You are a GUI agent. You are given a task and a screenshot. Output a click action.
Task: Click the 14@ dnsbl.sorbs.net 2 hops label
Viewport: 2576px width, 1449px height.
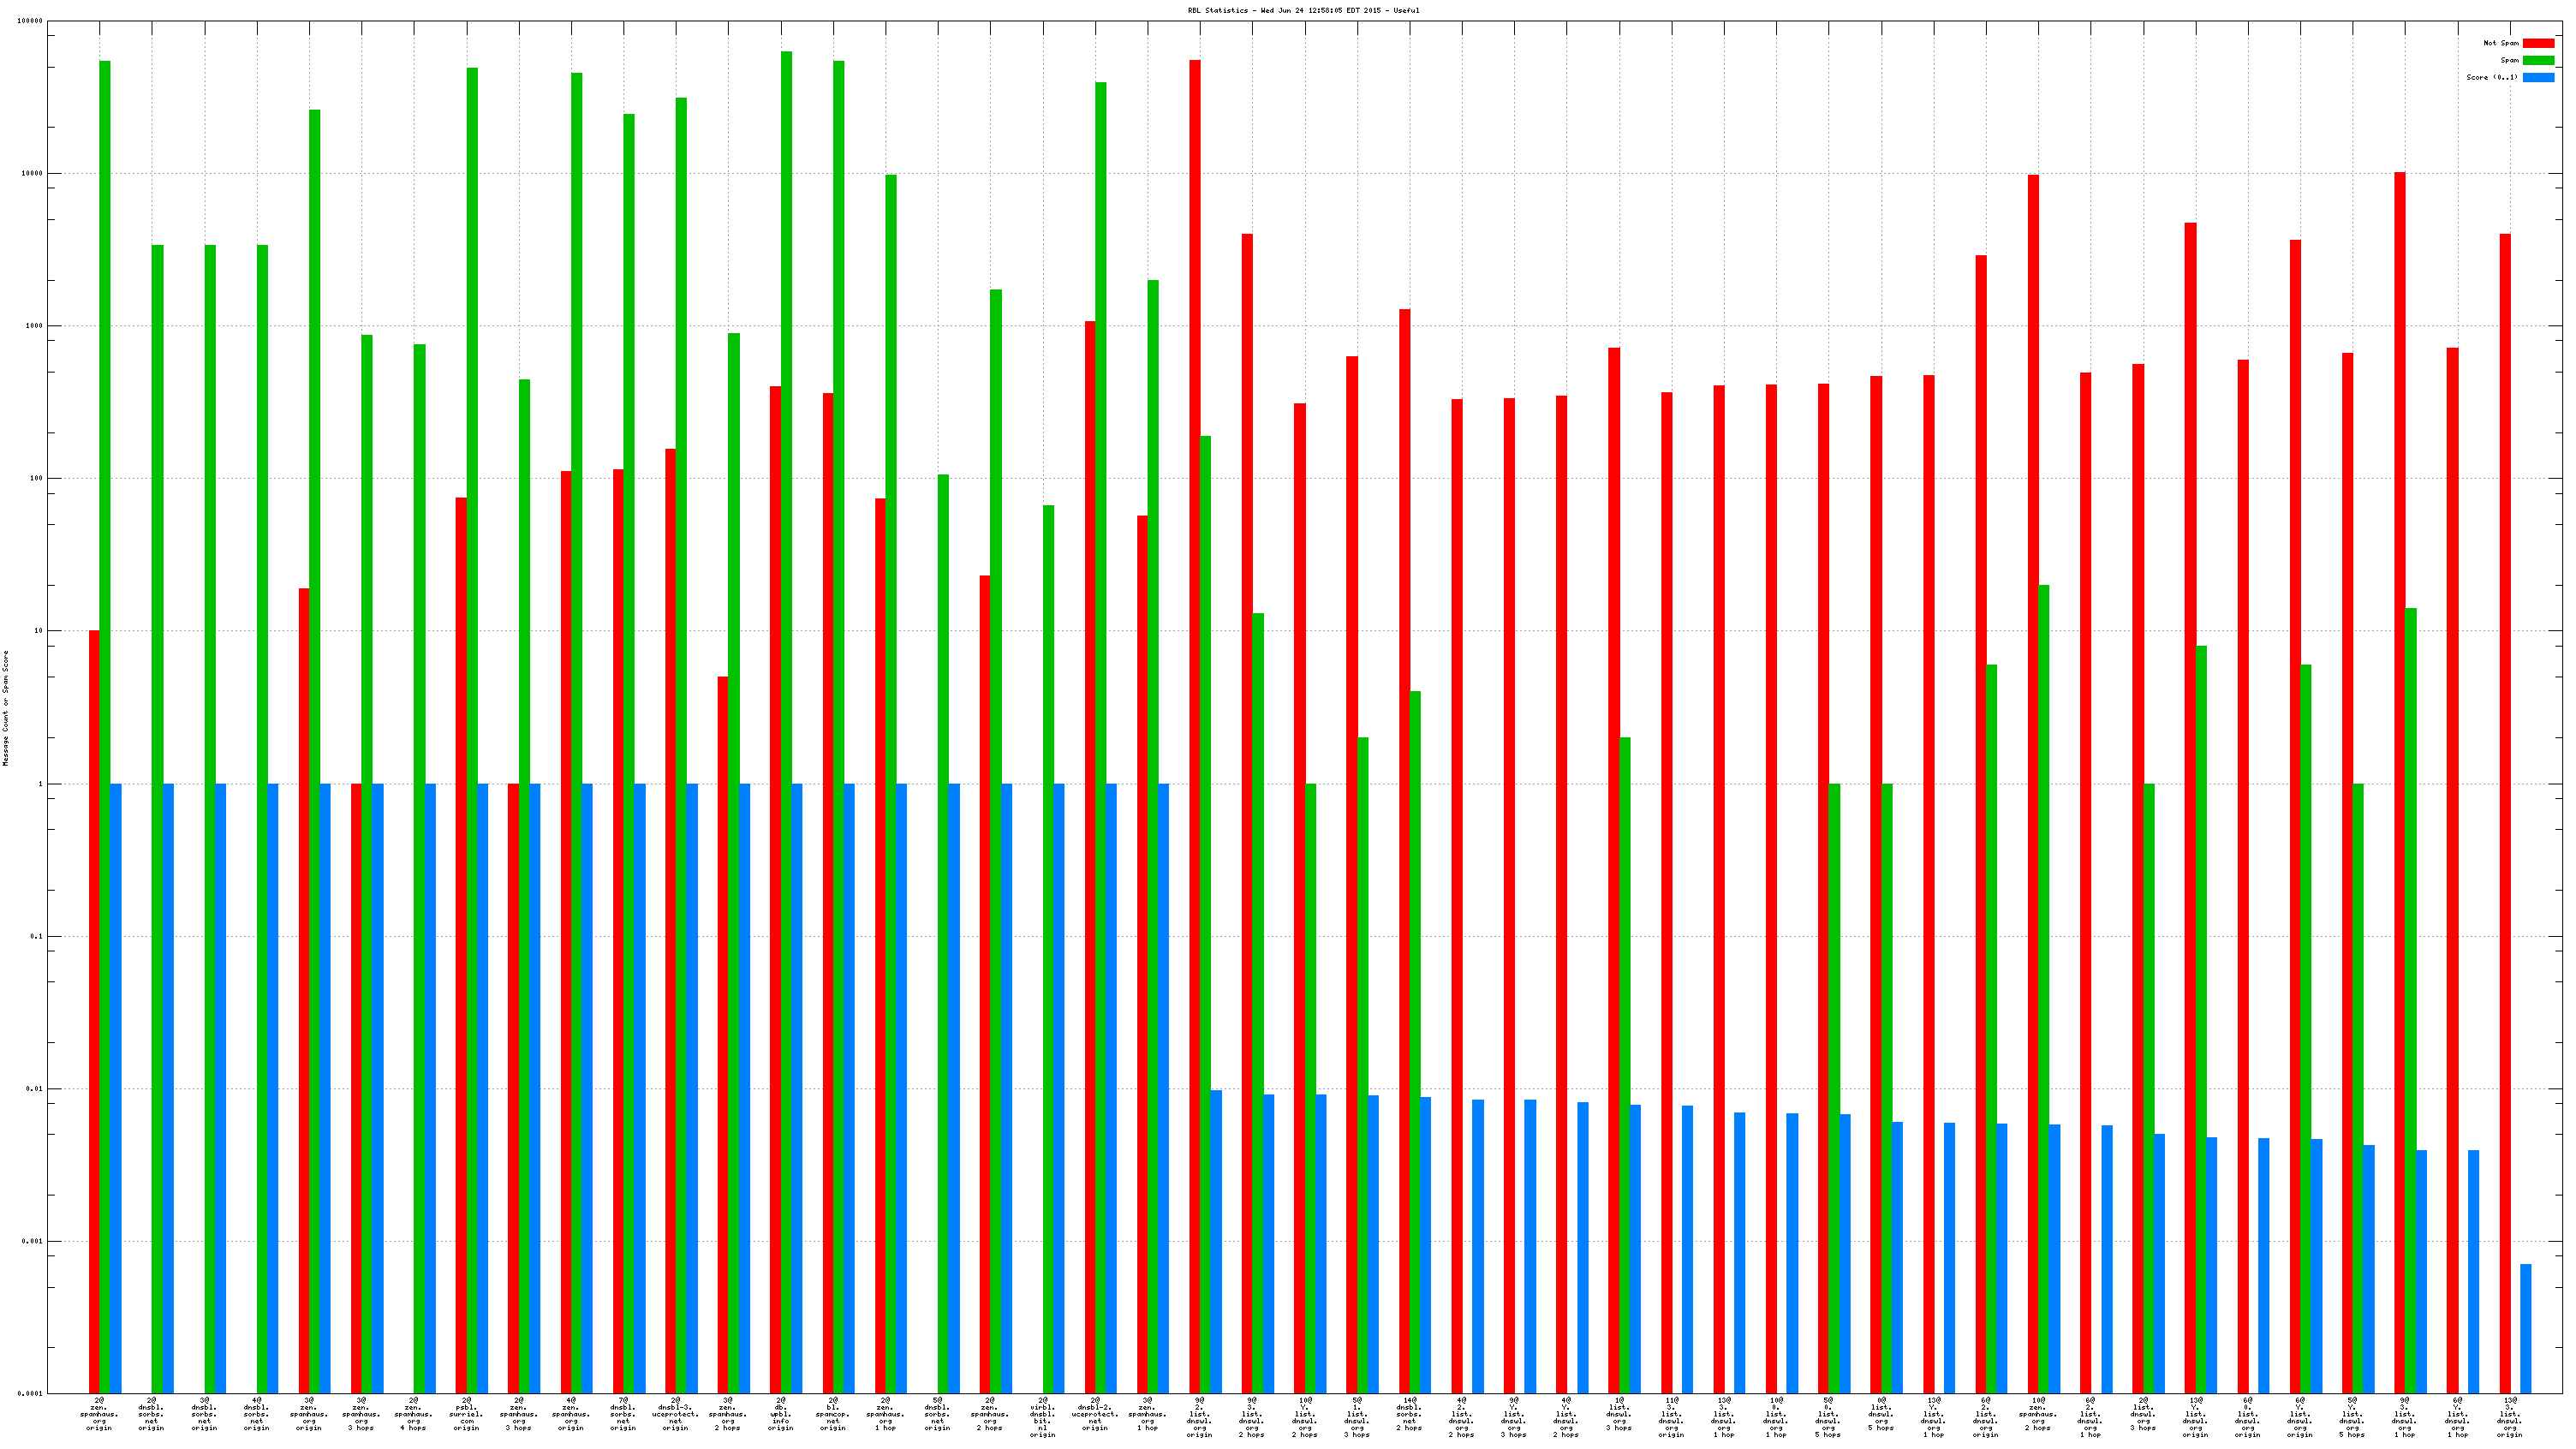(1409, 1414)
